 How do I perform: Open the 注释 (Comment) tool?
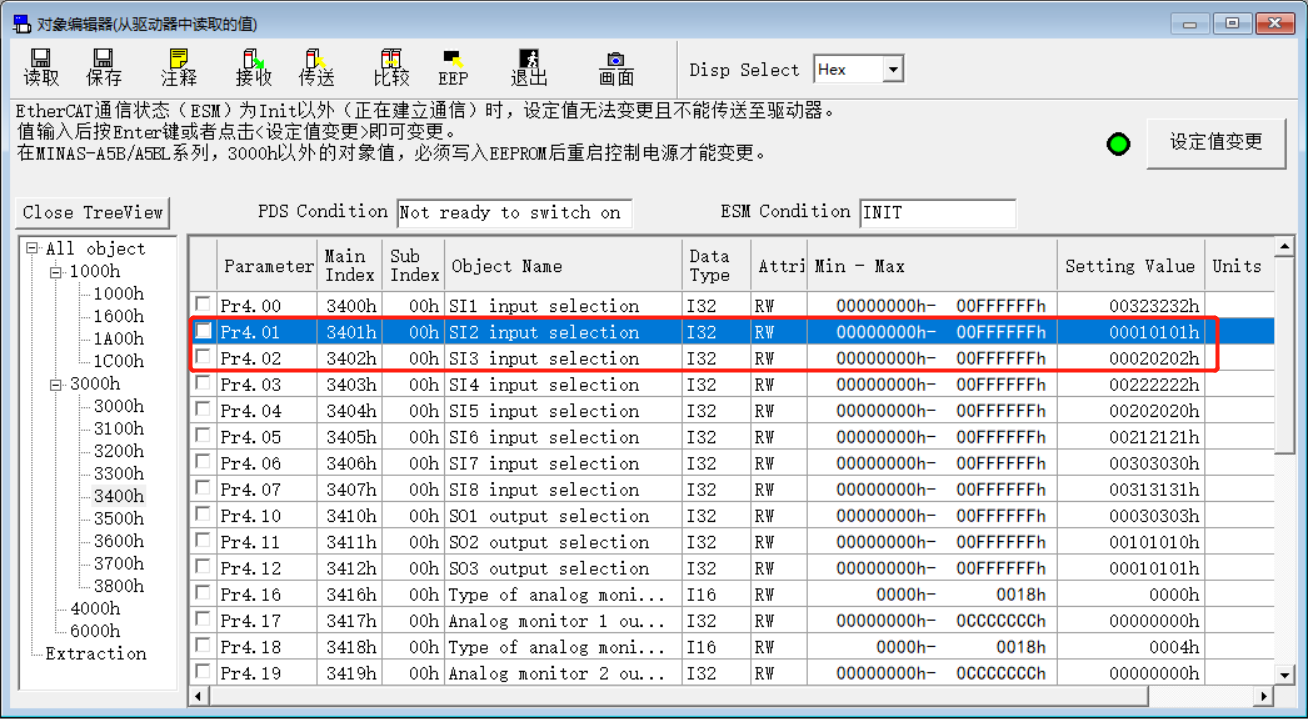(179, 67)
